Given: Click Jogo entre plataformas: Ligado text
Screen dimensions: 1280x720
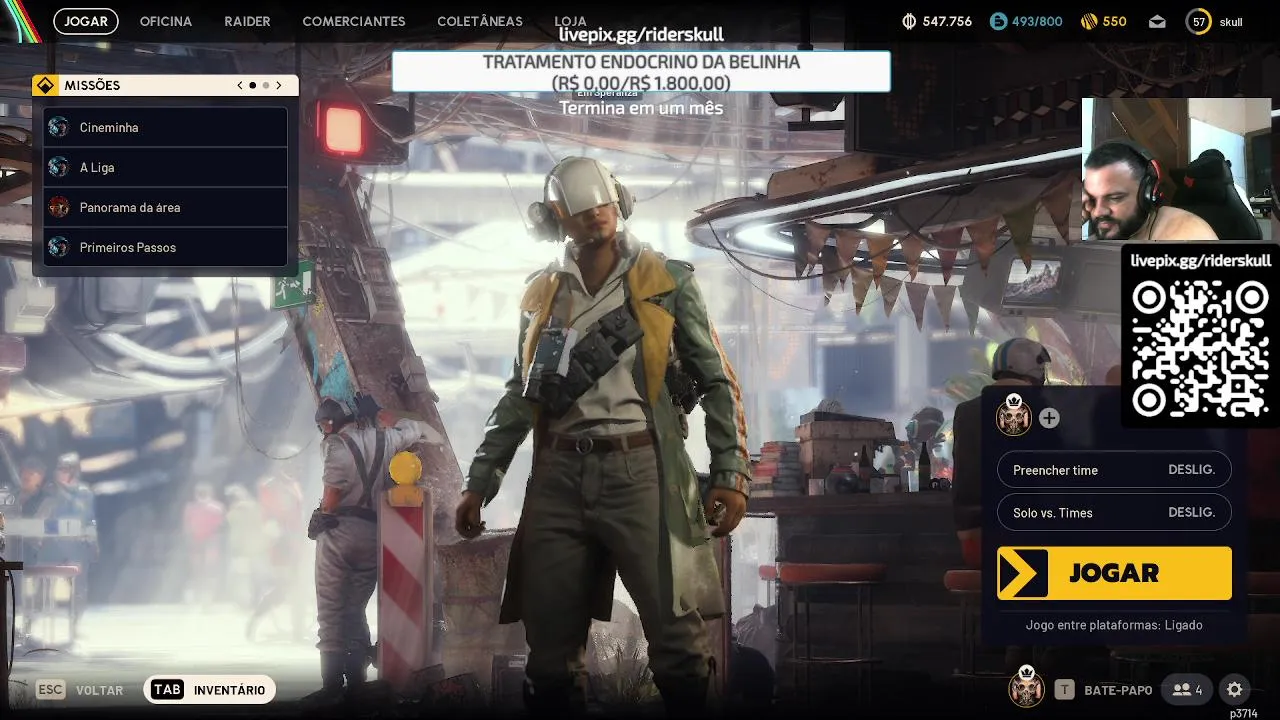Looking at the screenshot, I should [x=1114, y=625].
